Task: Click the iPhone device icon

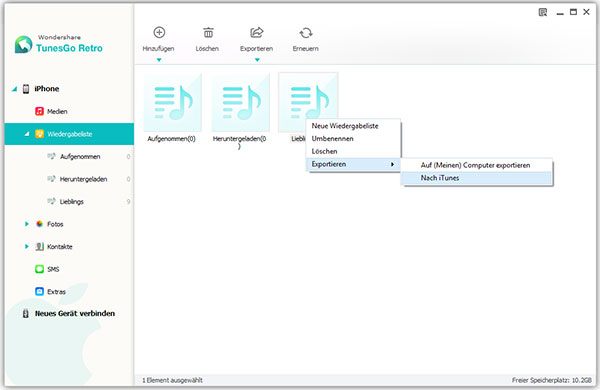Action: (26, 89)
